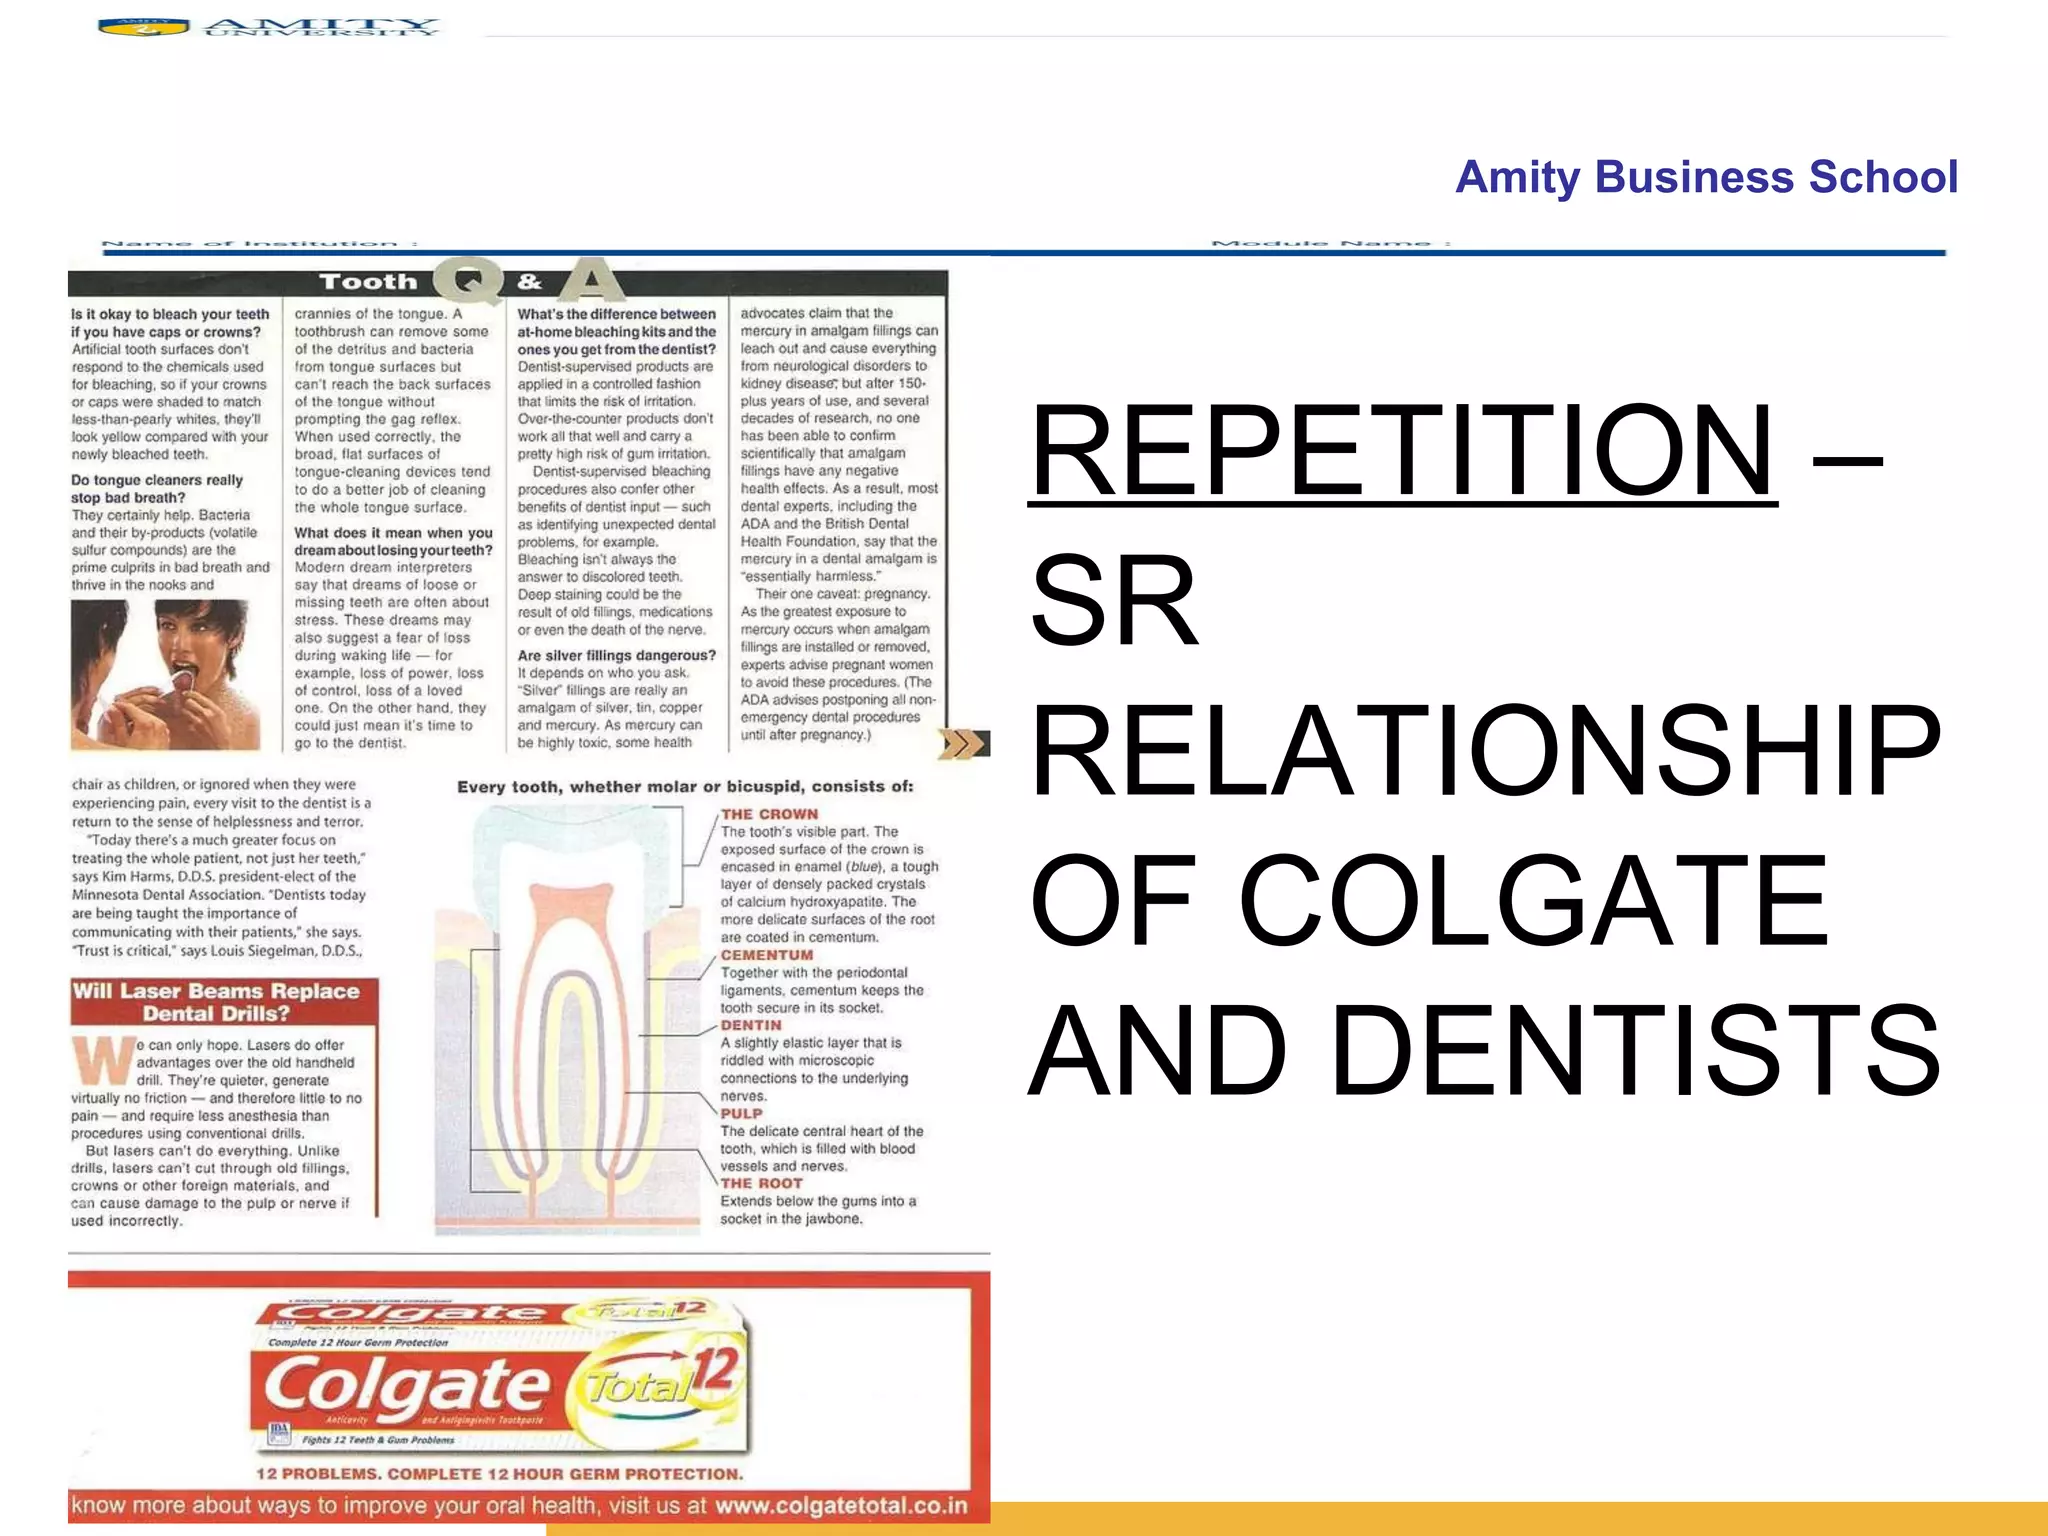Open the www.colgatetotal.co.in link
Image resolution: width=2048 pixels, height=1536 pixels.
[841, 1506]
